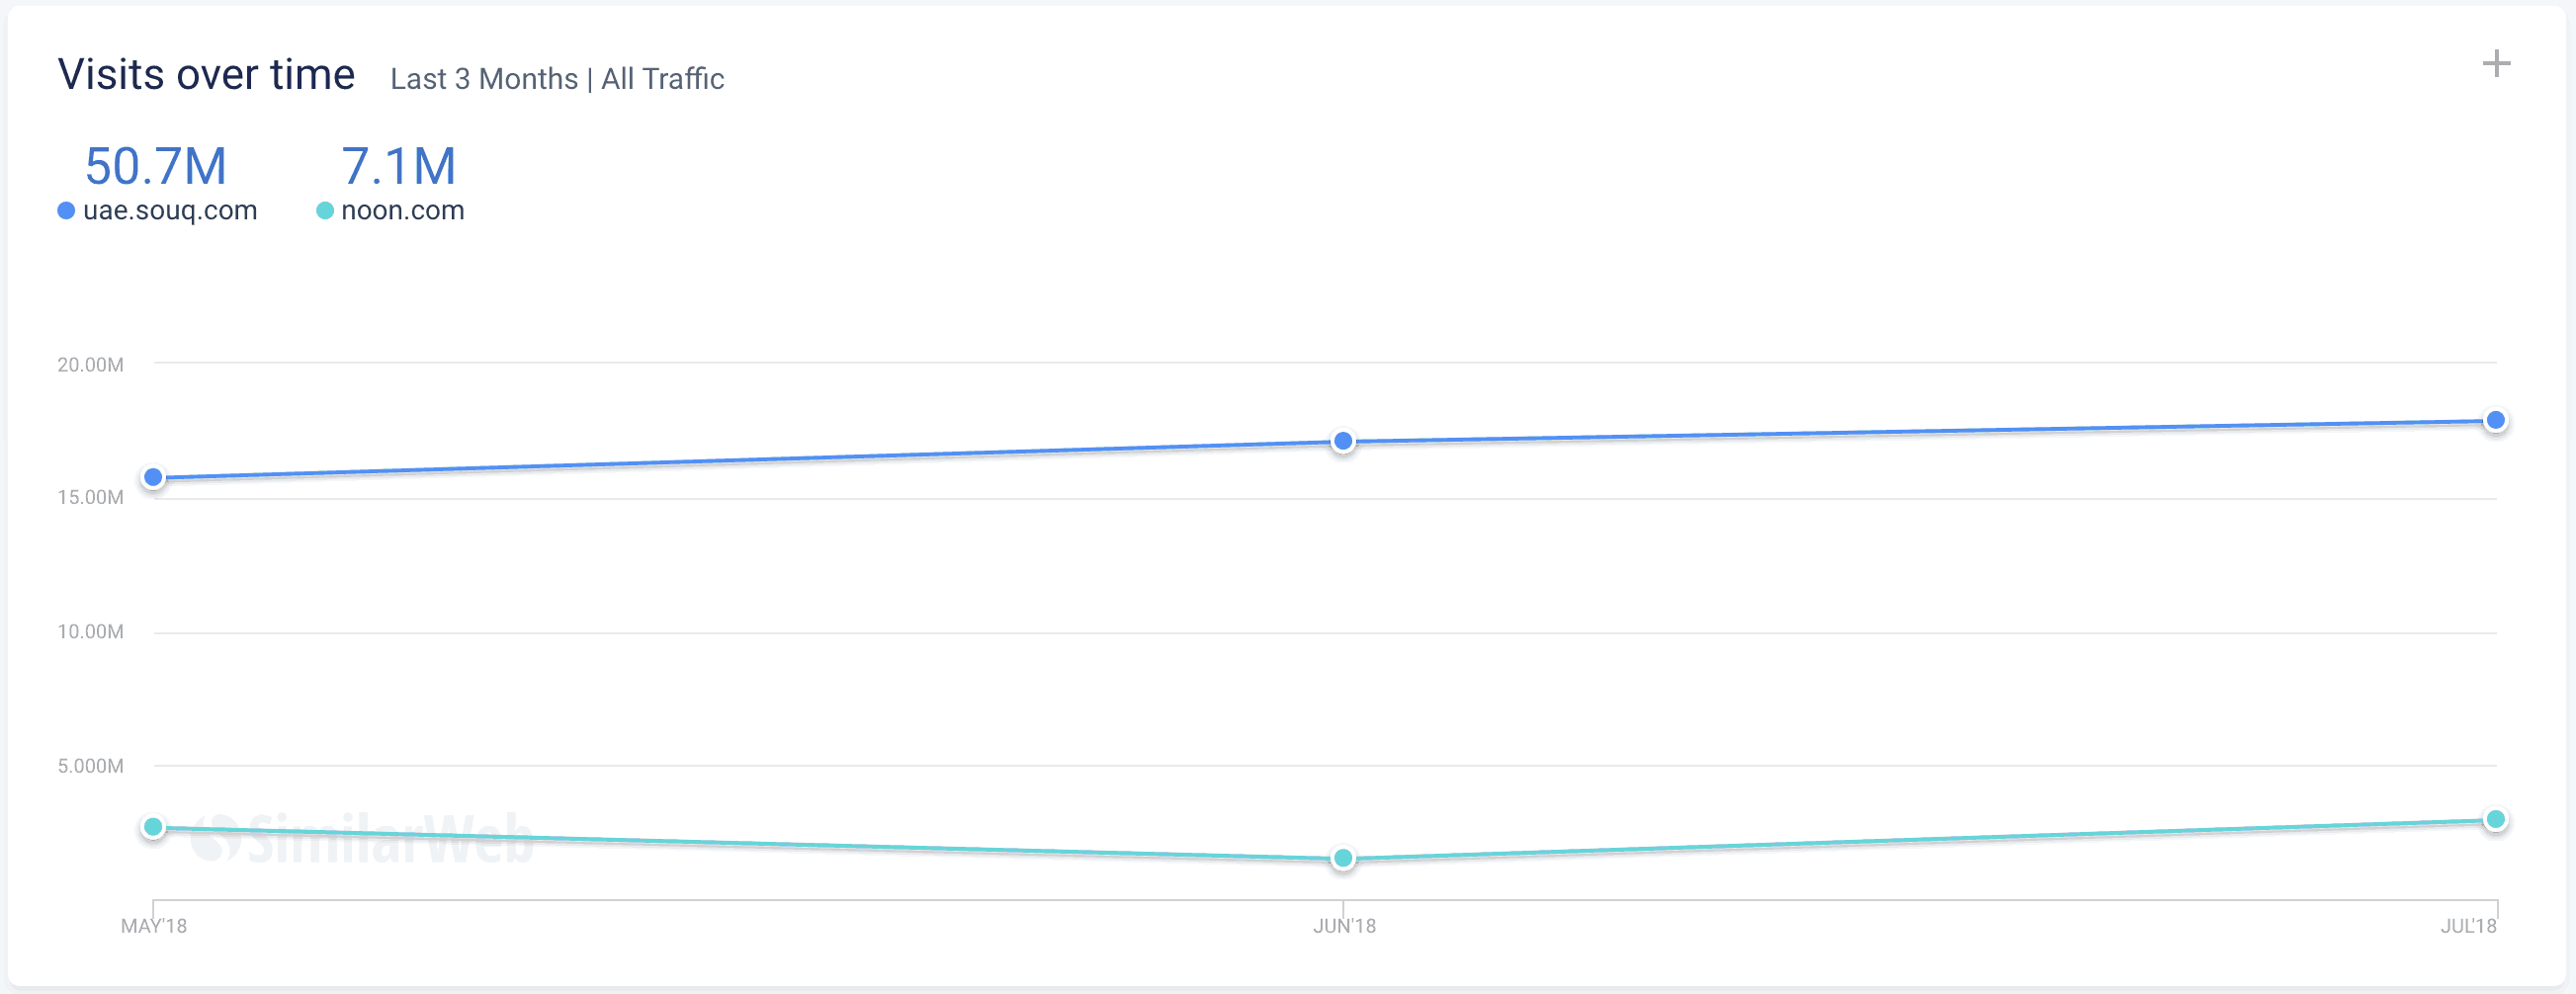The width and height of the screenshot is (2576, 994).
Task: Click the blue uae.souq.com legend dot
Action: [x=66, y=210]
